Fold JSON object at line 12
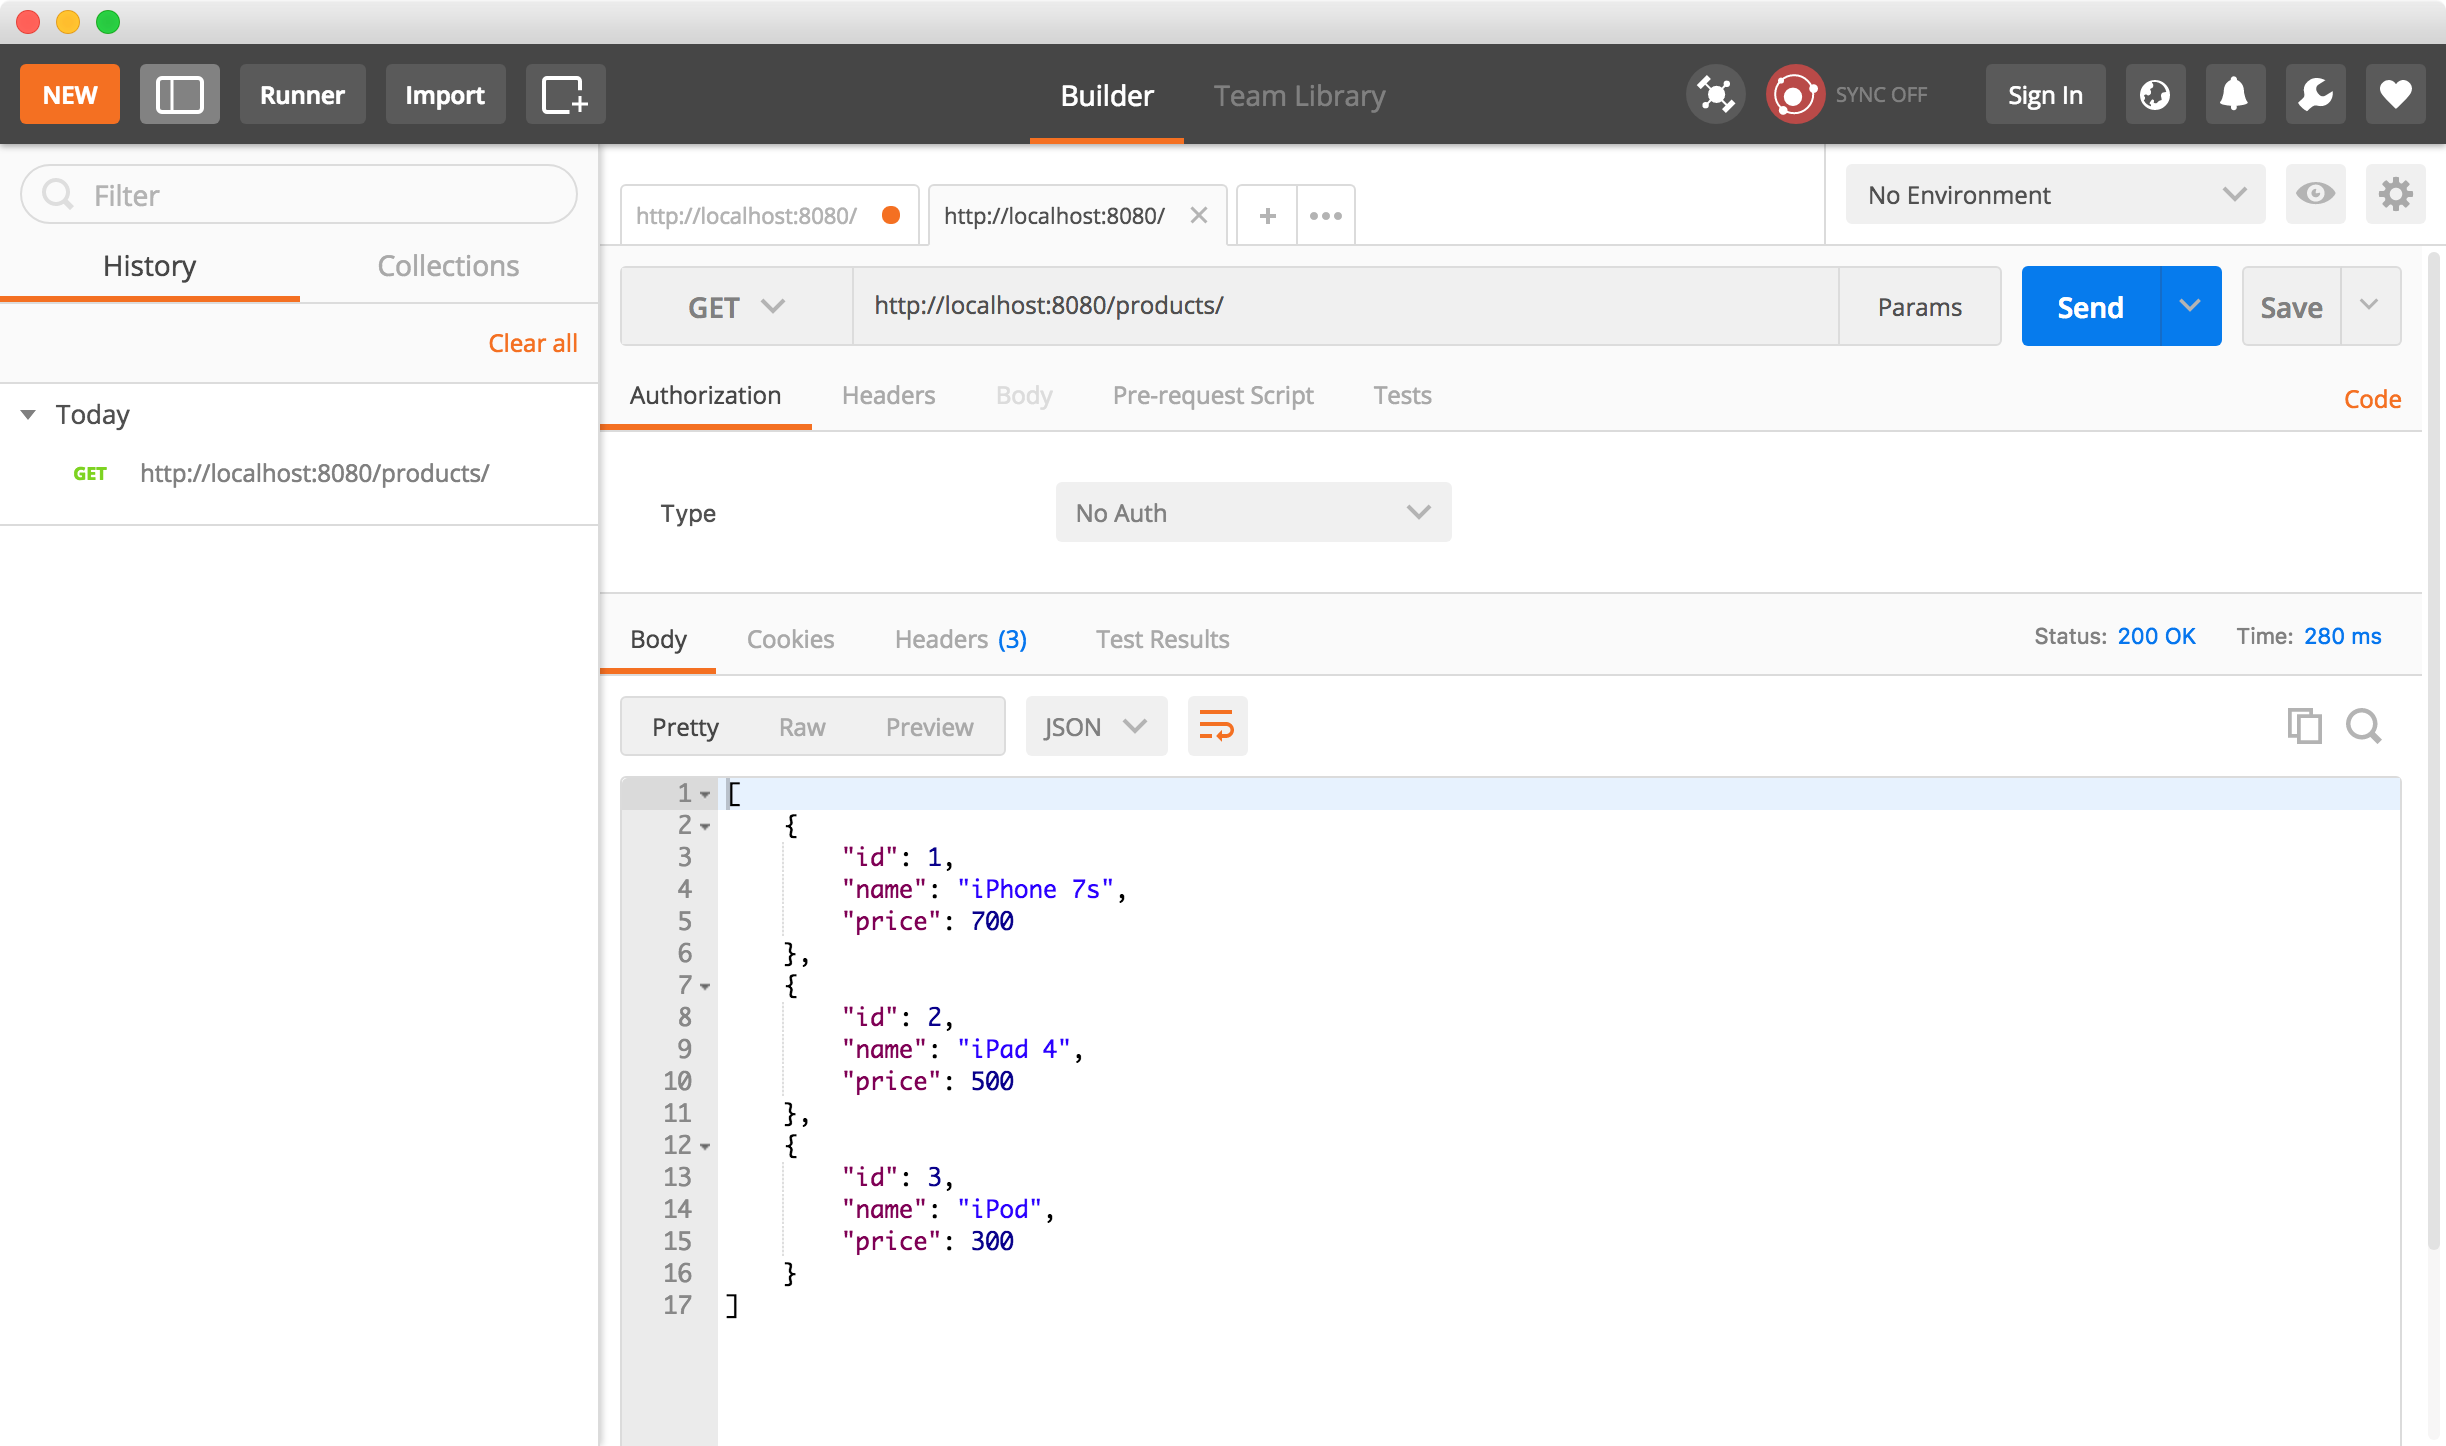The height and width of the screenshot is (1446, 2446). click(x=705, y=1146)
